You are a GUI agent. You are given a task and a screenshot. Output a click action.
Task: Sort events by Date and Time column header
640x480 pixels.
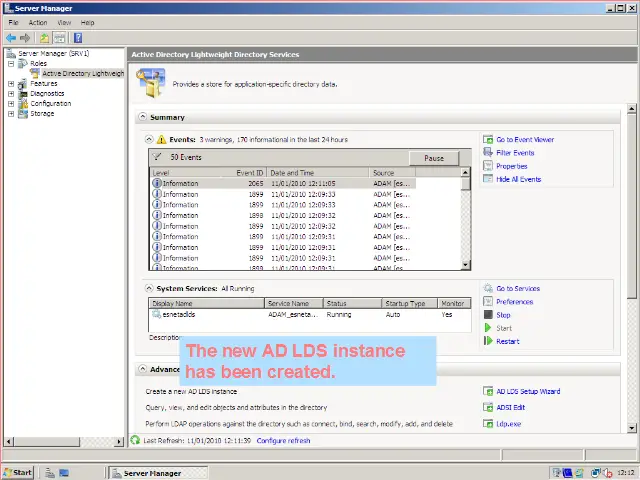click(318, 173)
